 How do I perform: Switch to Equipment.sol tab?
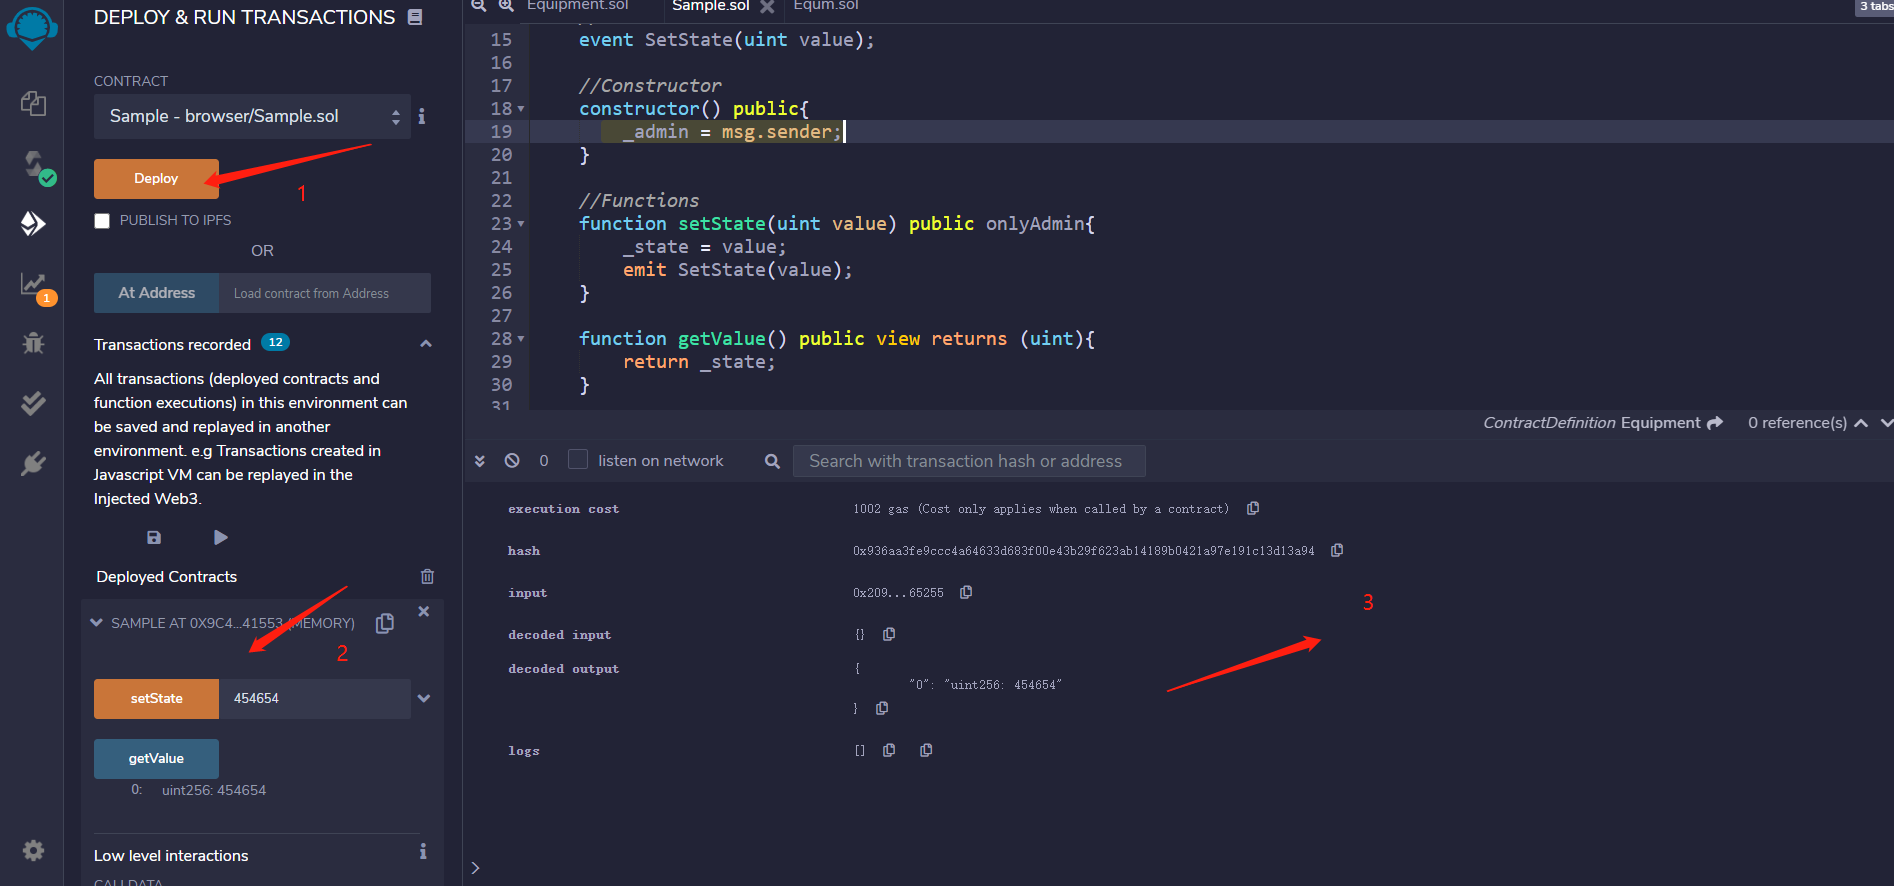point(578,6)
